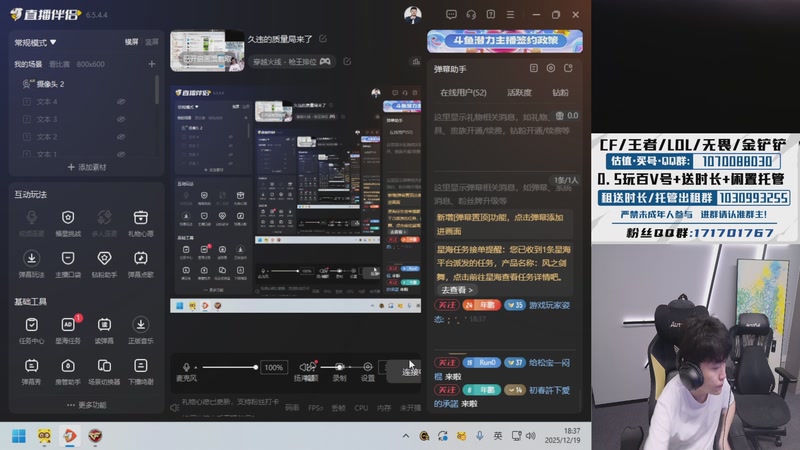Image resolution: width=800 pixels, height=450 pixels.
Task: Open the 弹幕秀 danmaku show tool
Action: pyautogui.click(x=32, y=371)
